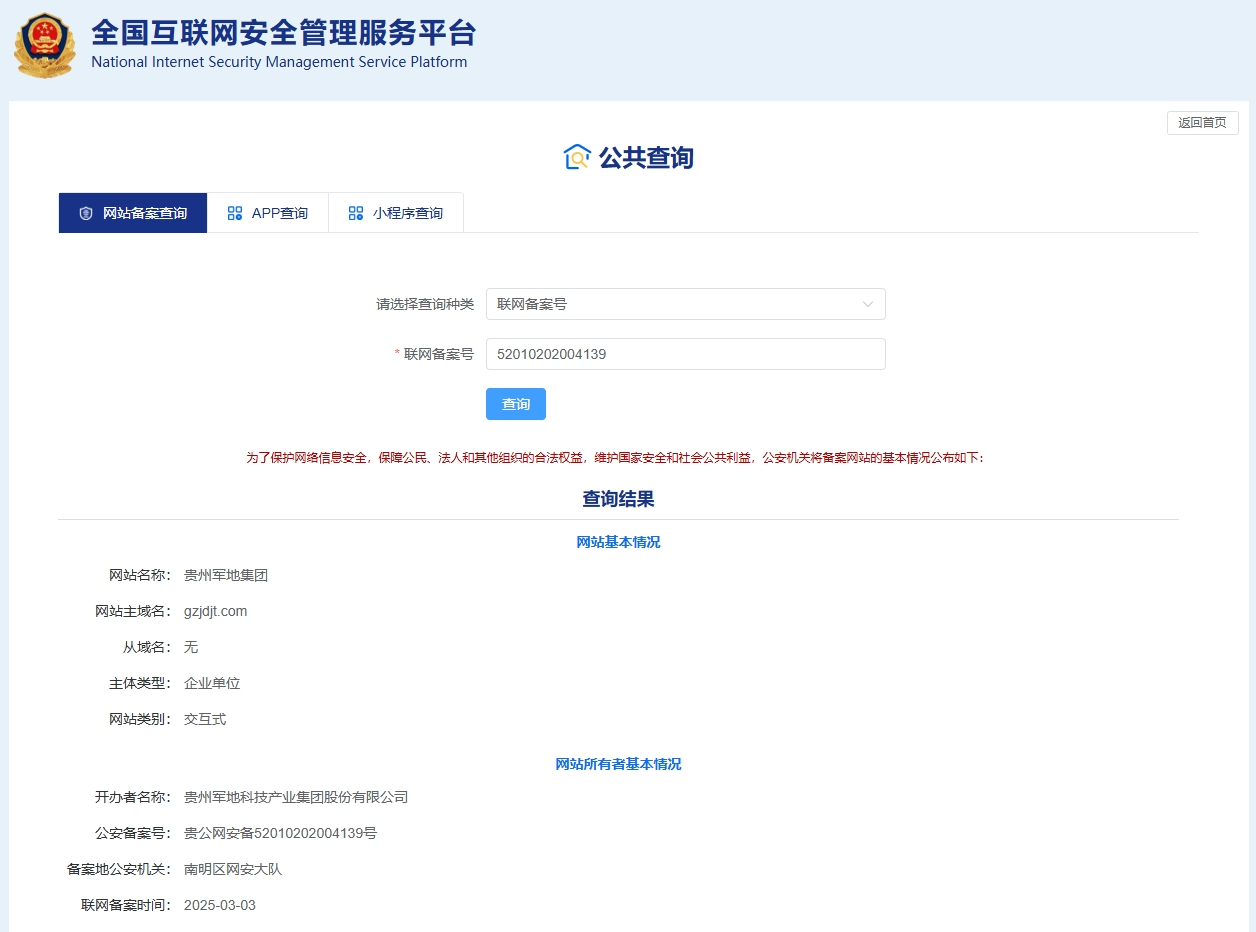Click the 主体类型 label
The width and height of the screenshot is (1256, 932).
tap(140, 683)
